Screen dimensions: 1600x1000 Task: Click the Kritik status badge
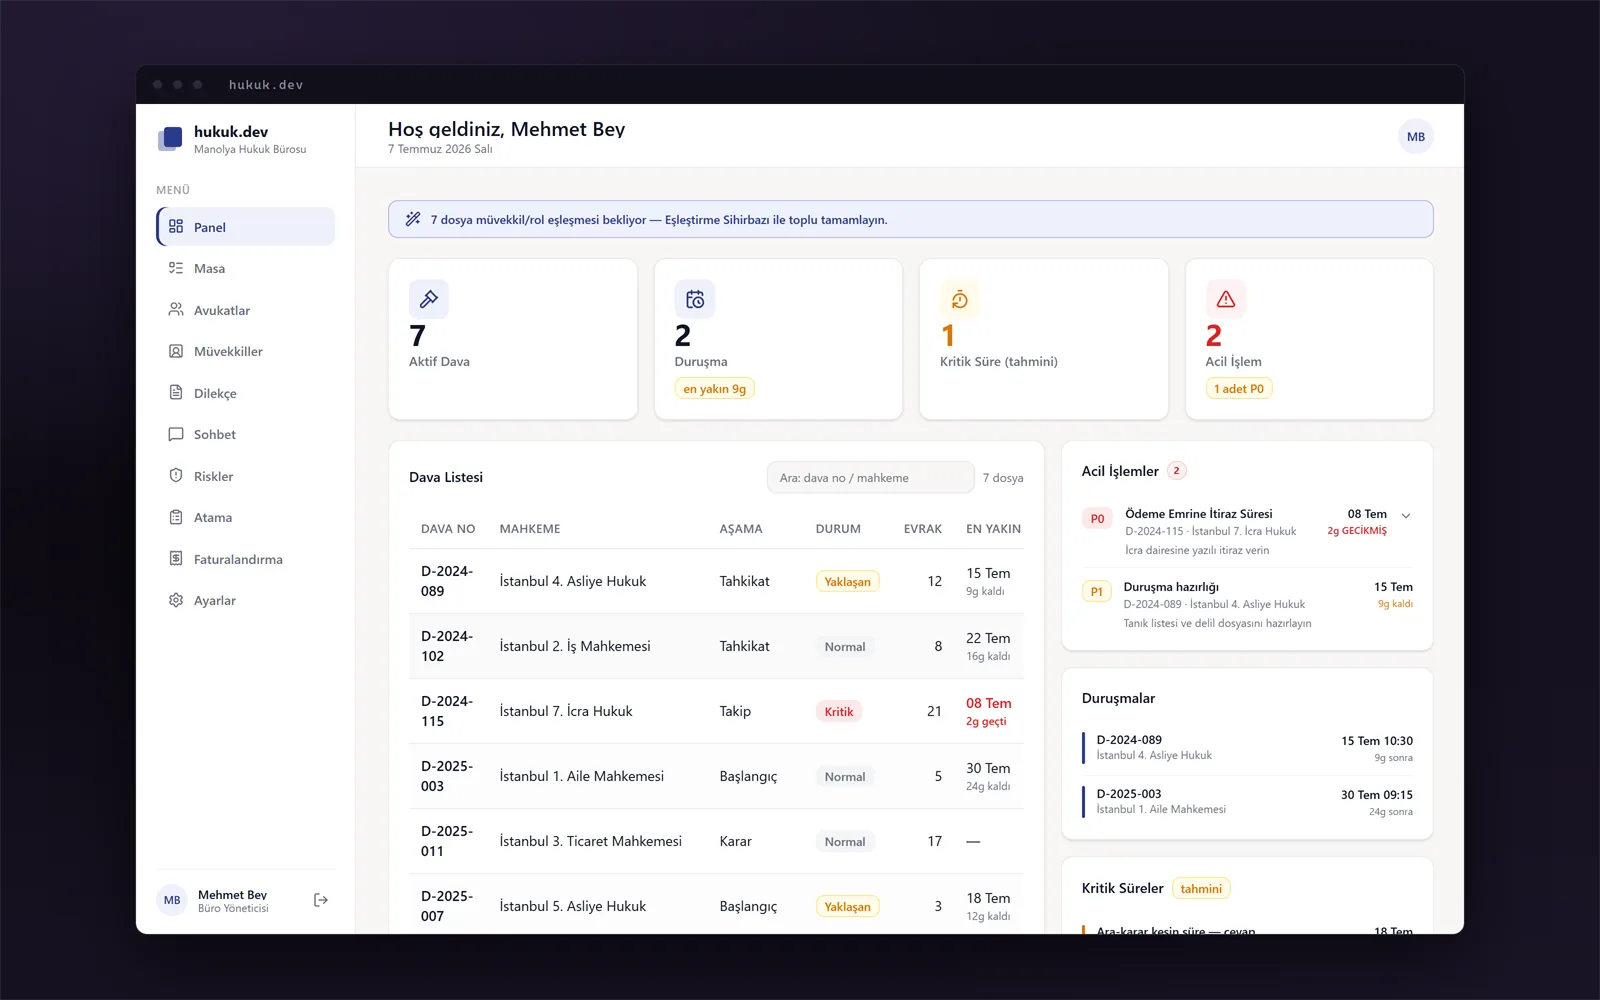tap(839, 712)
